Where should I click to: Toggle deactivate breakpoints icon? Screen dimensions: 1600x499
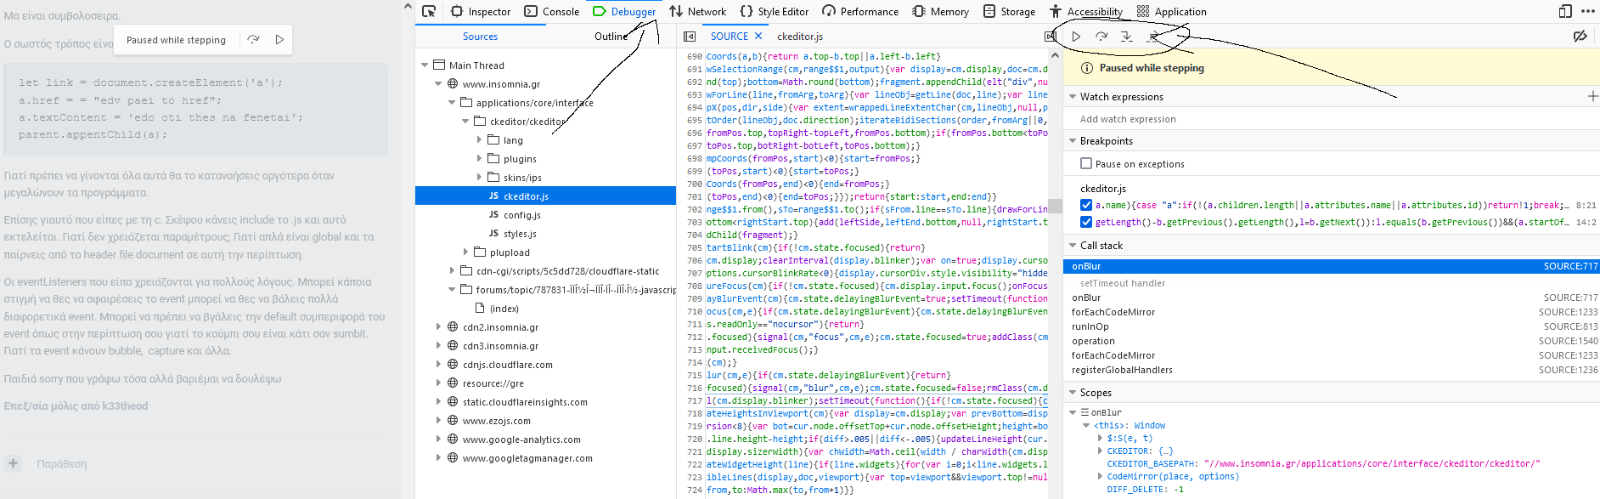[1580, 36]
